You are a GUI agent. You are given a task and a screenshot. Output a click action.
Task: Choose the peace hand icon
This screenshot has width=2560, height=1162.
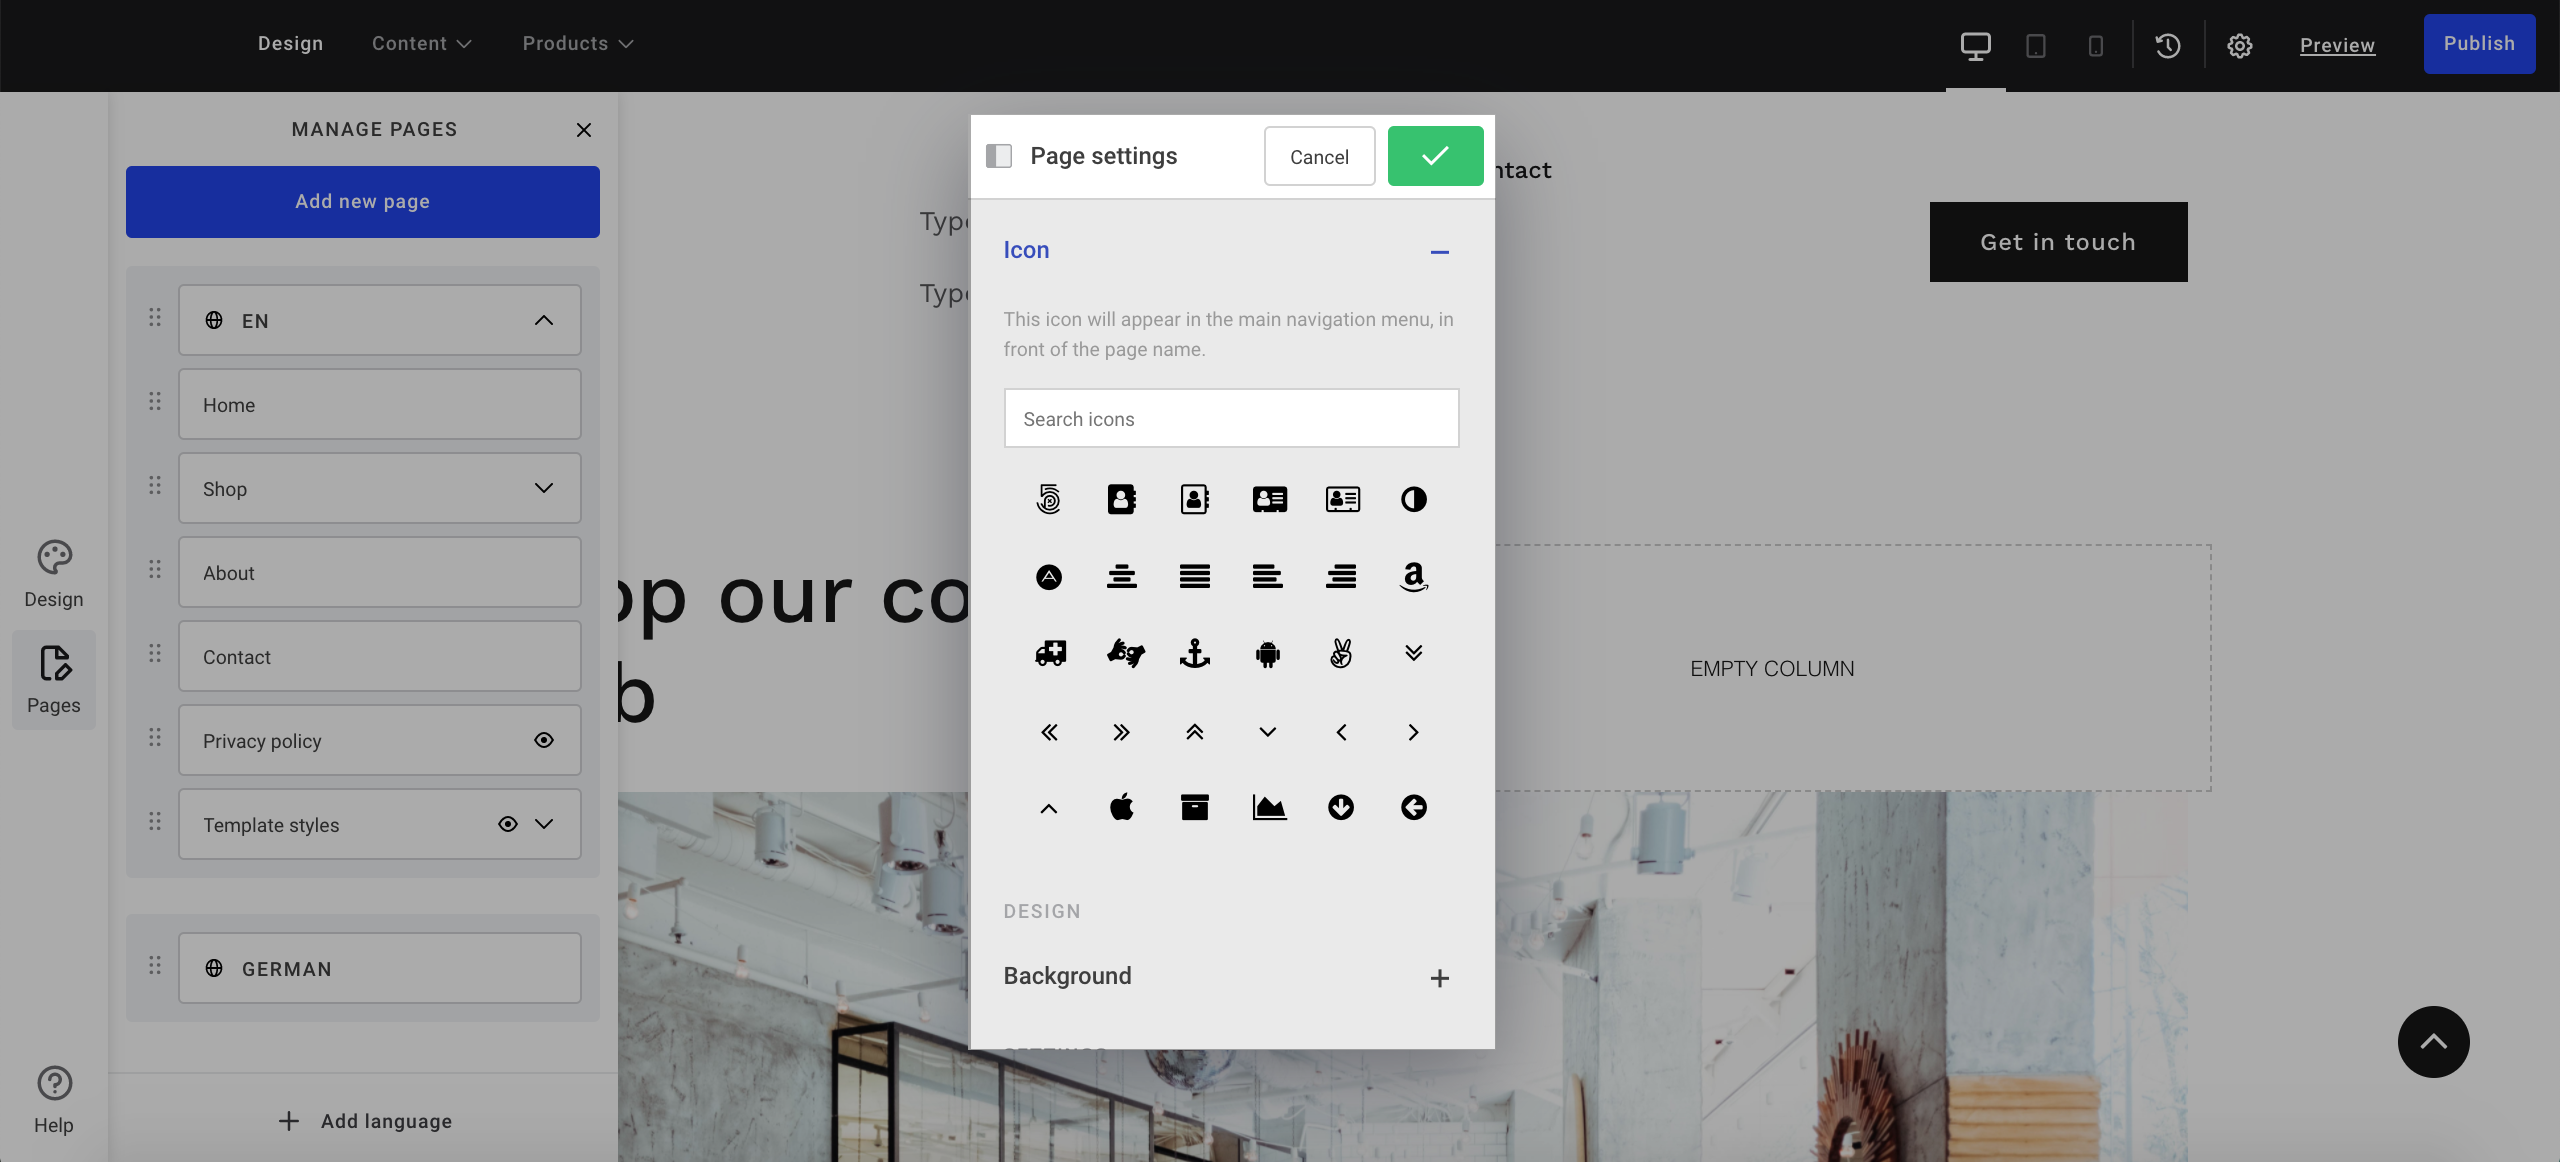(1341, 654)
